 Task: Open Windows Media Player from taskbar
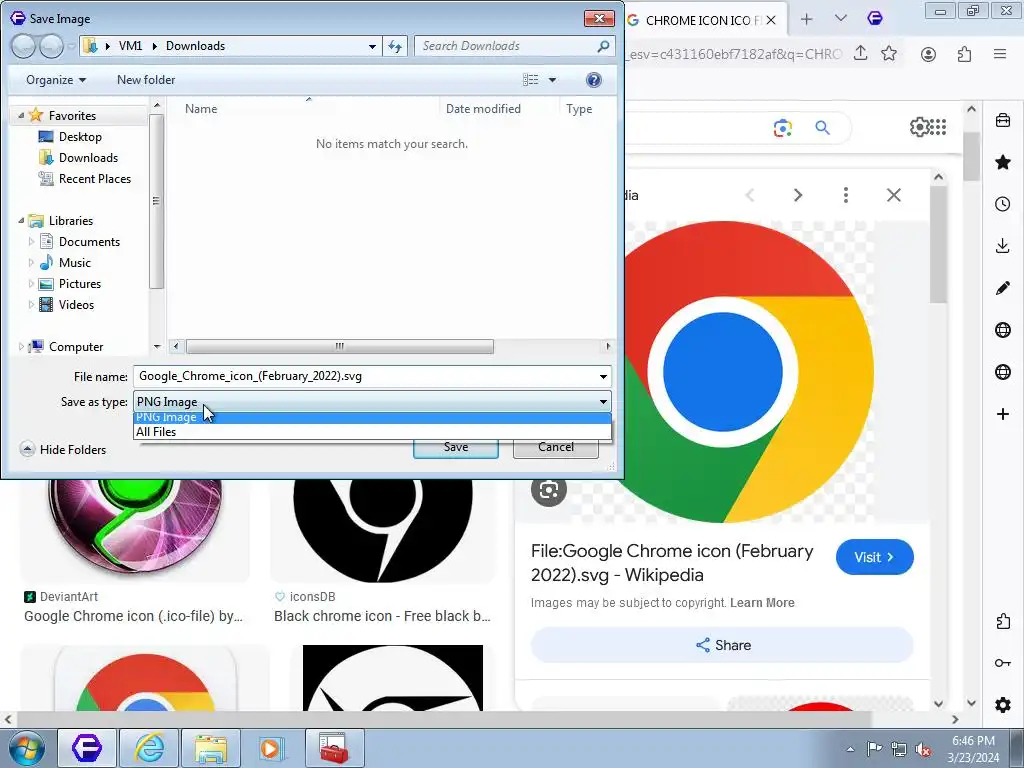click(x=271, y=748)
